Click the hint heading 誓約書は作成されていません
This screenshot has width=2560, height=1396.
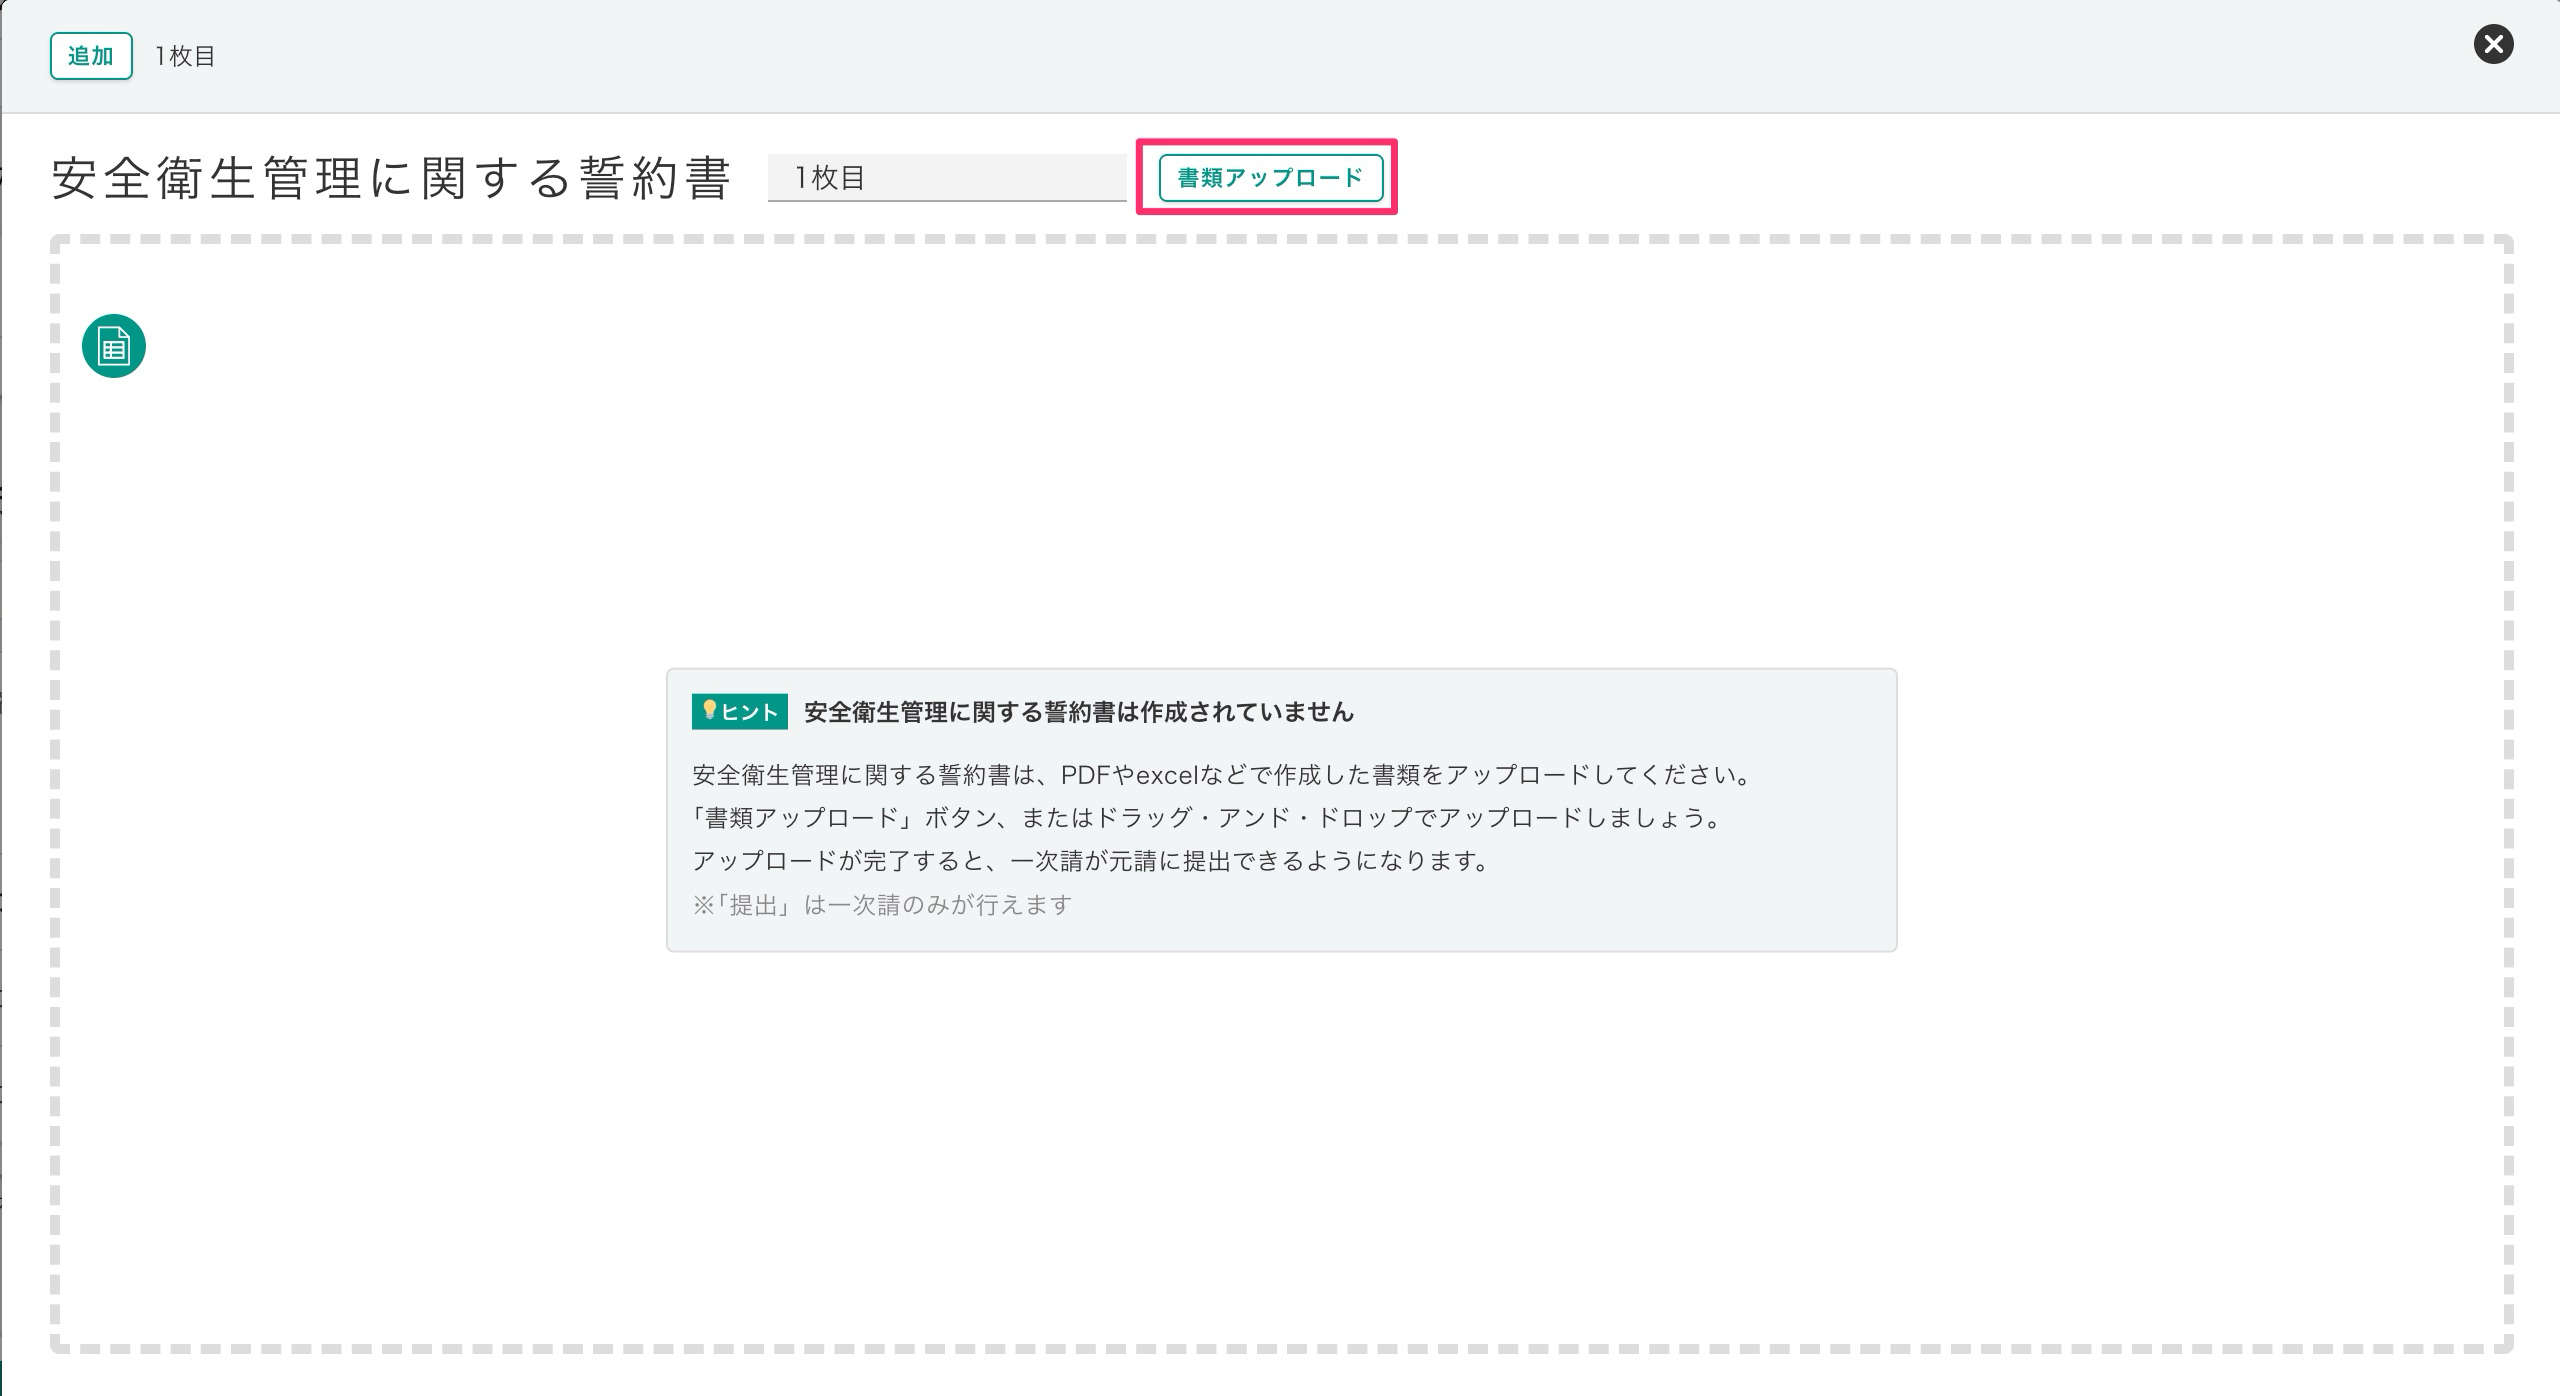coord(1078,712)
